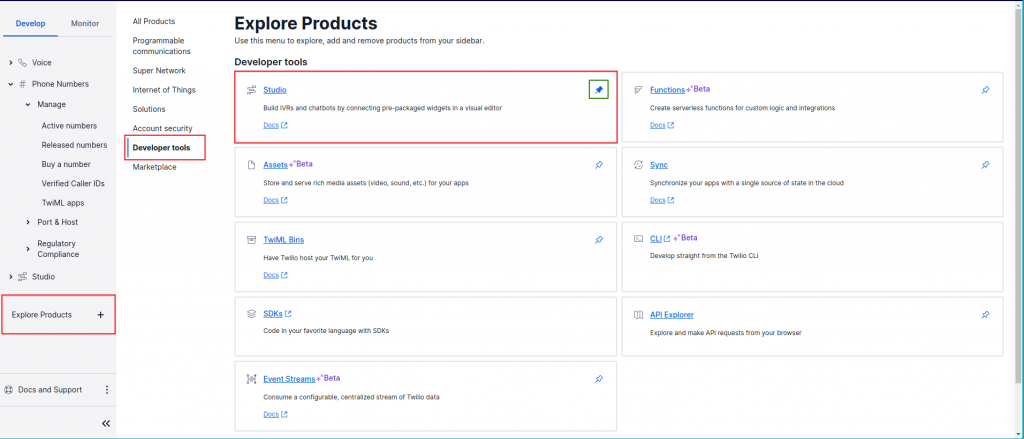This screenshot has width=1024, height=439.
Task: Open the Assets product link
Action: (276, 165)
